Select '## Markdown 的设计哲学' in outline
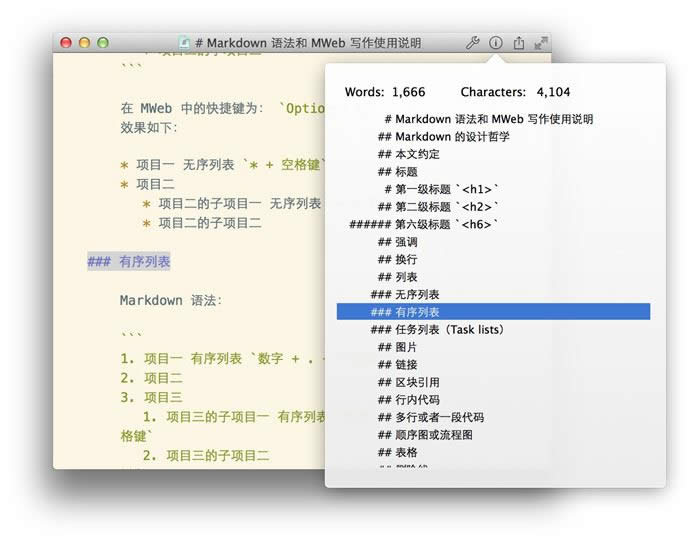700x542 pixels. [443, 137]
